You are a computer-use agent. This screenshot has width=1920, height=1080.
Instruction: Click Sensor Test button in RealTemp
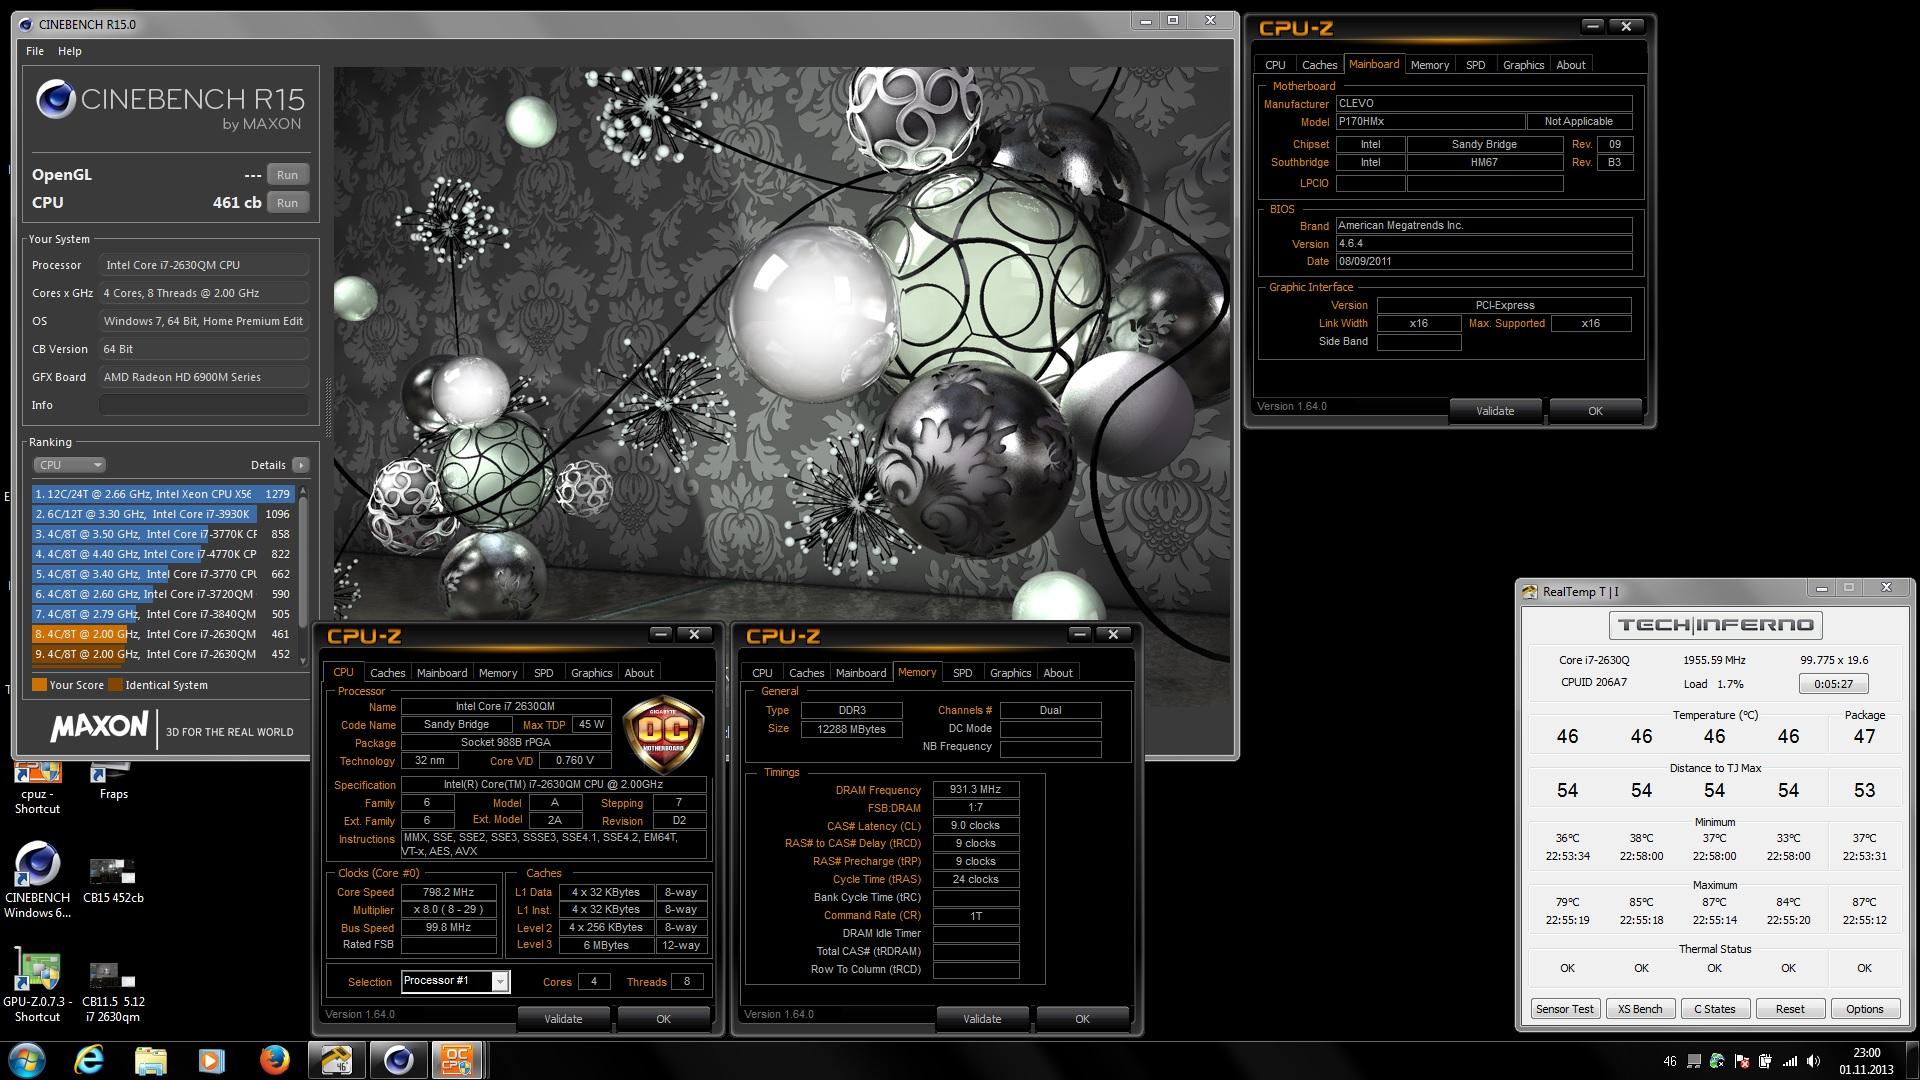(1565, 1009)
